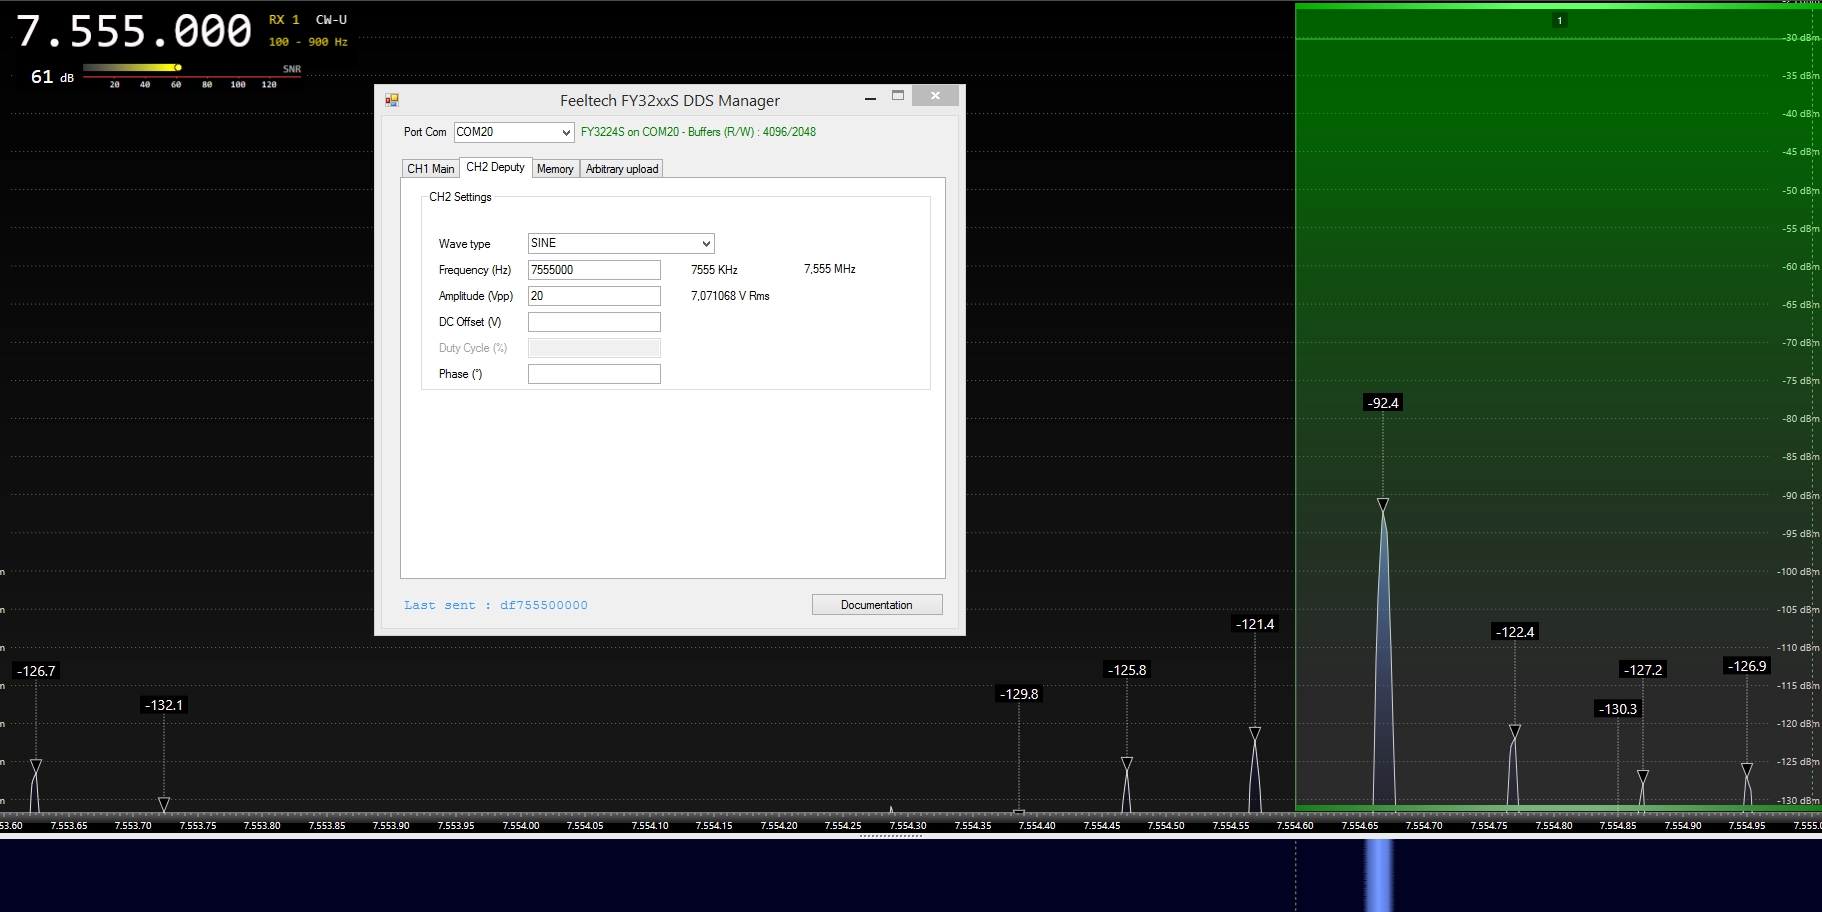Click the DC Offset (V) input field
Image resolution: width=1822 pixels, height=912 pixels.
point(594,322)
